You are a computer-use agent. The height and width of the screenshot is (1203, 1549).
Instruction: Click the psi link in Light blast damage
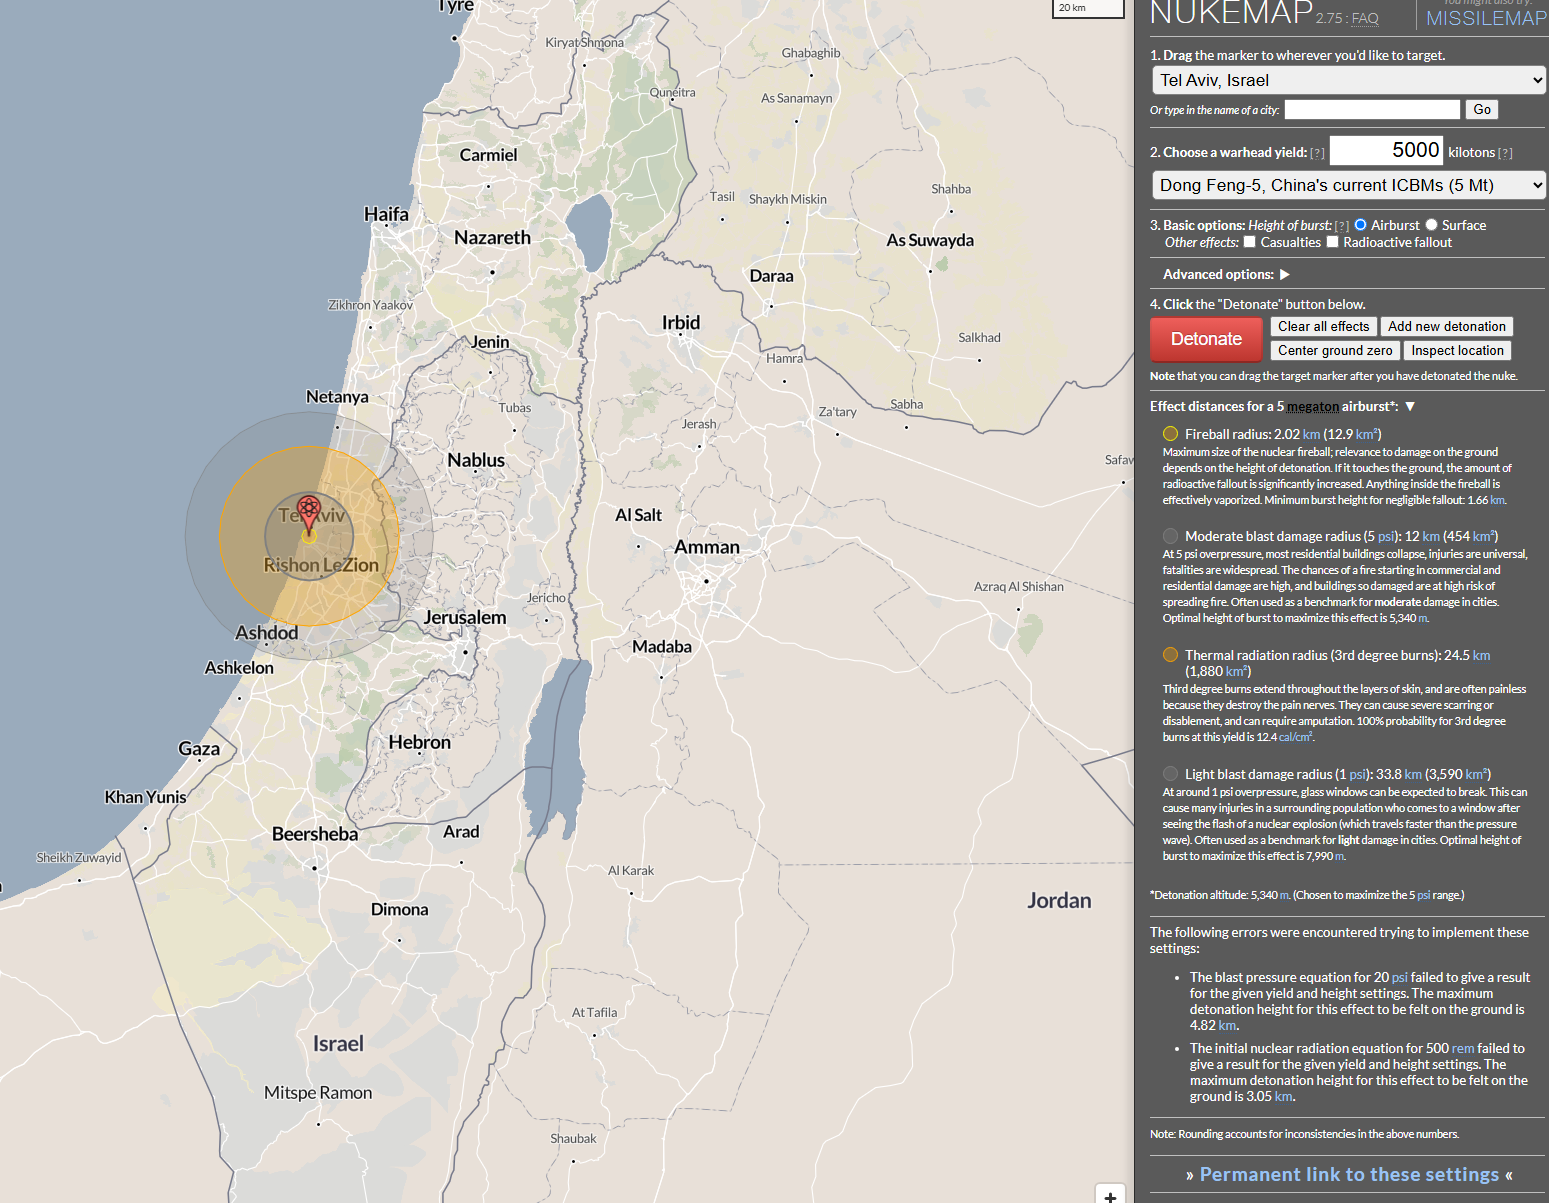[x=1358, y=774]
